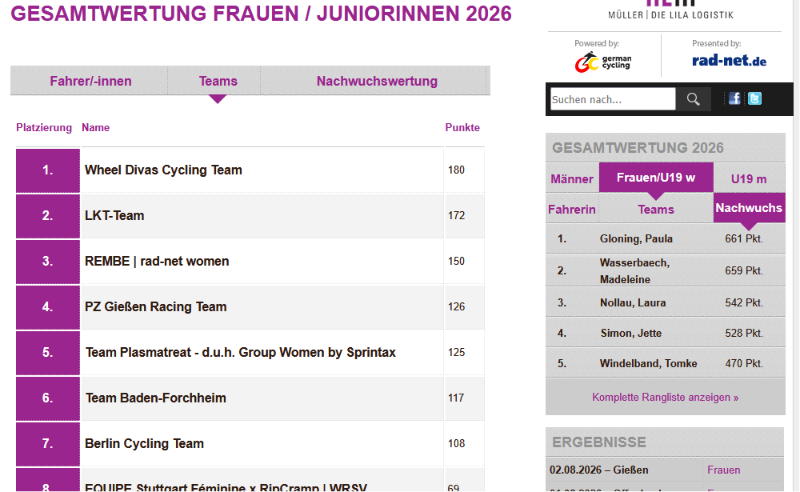Open 'Komplette Rangliste anzeigen' link
Image resolution: width=800 pixels, height=492 pixels.
665,397
